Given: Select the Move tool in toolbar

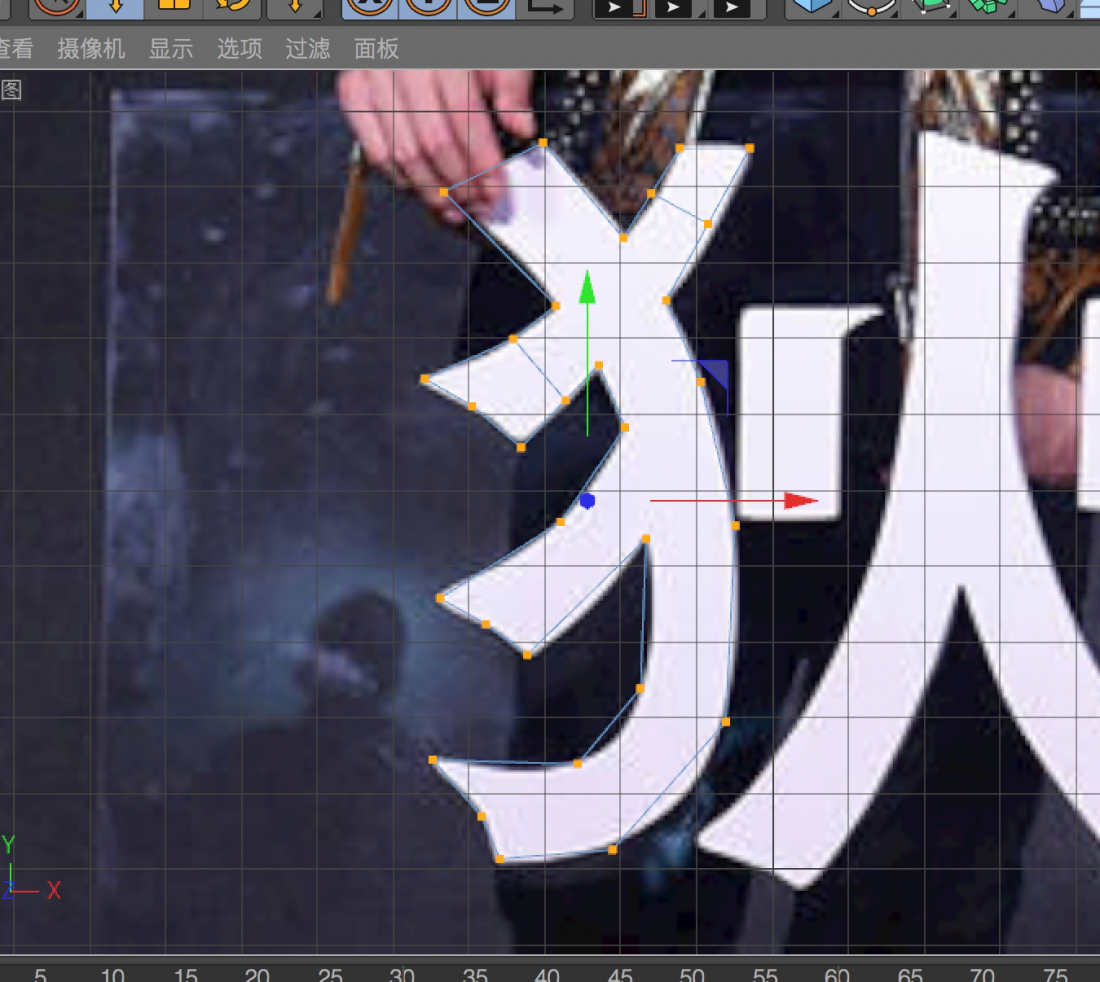Looking at the screenshot, I should click(114, 8).
